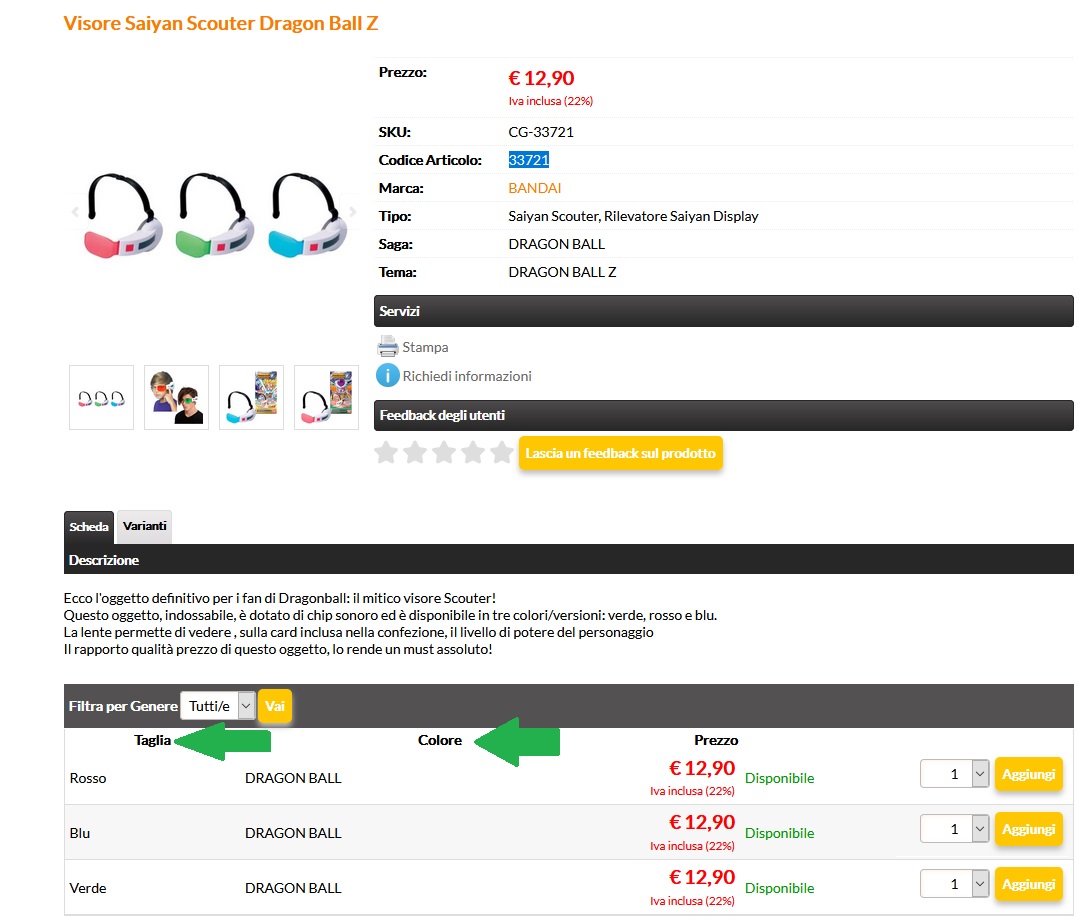Image resolution: width=1079 pixels, height=917 pixels.
Task: Click the Rosso variant name
Action: click(88, 778)
